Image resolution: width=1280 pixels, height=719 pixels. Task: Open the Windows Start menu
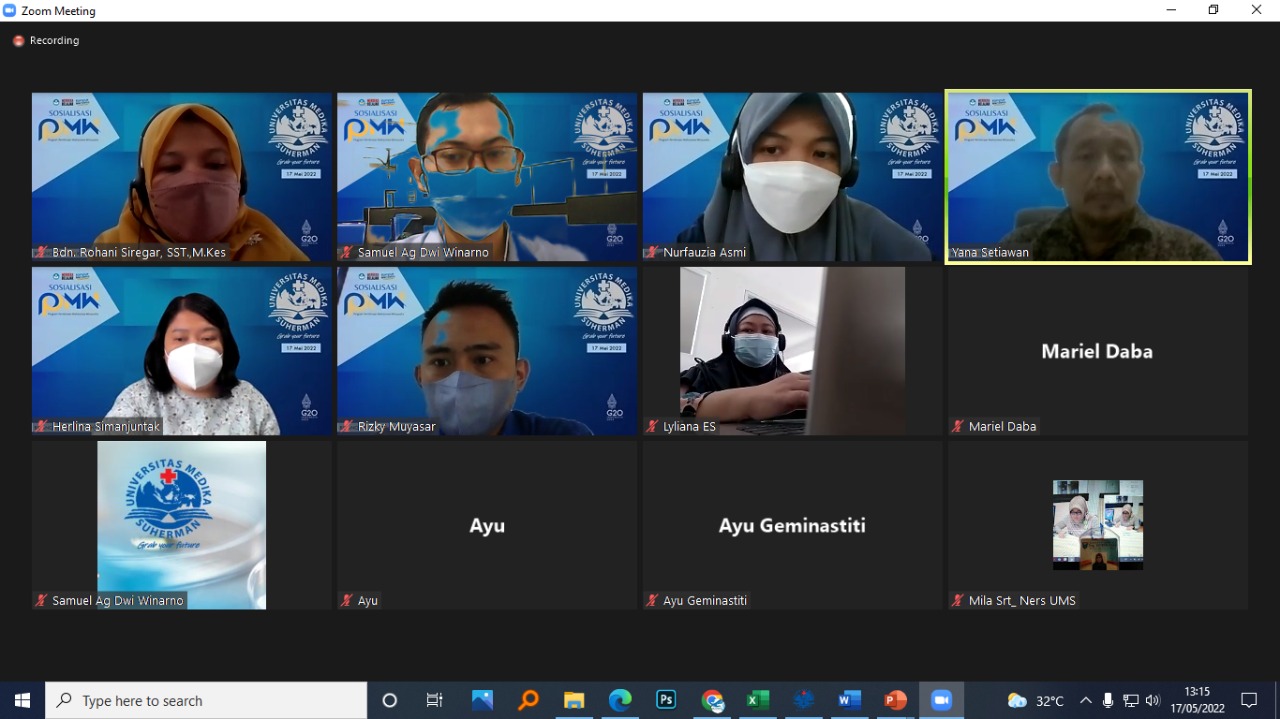click(22, 700)
